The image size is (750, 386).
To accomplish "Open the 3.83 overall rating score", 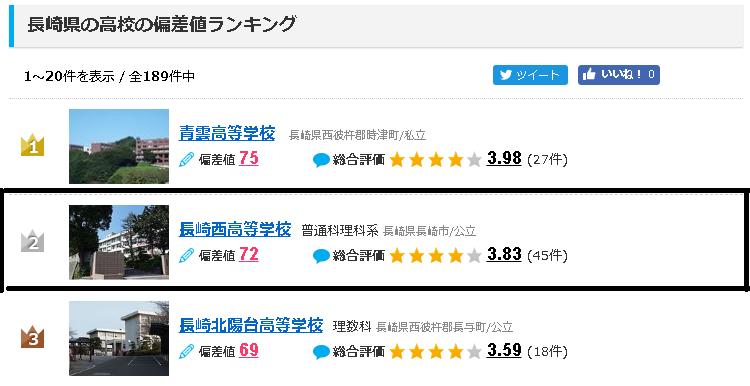I will click(504, 254).
